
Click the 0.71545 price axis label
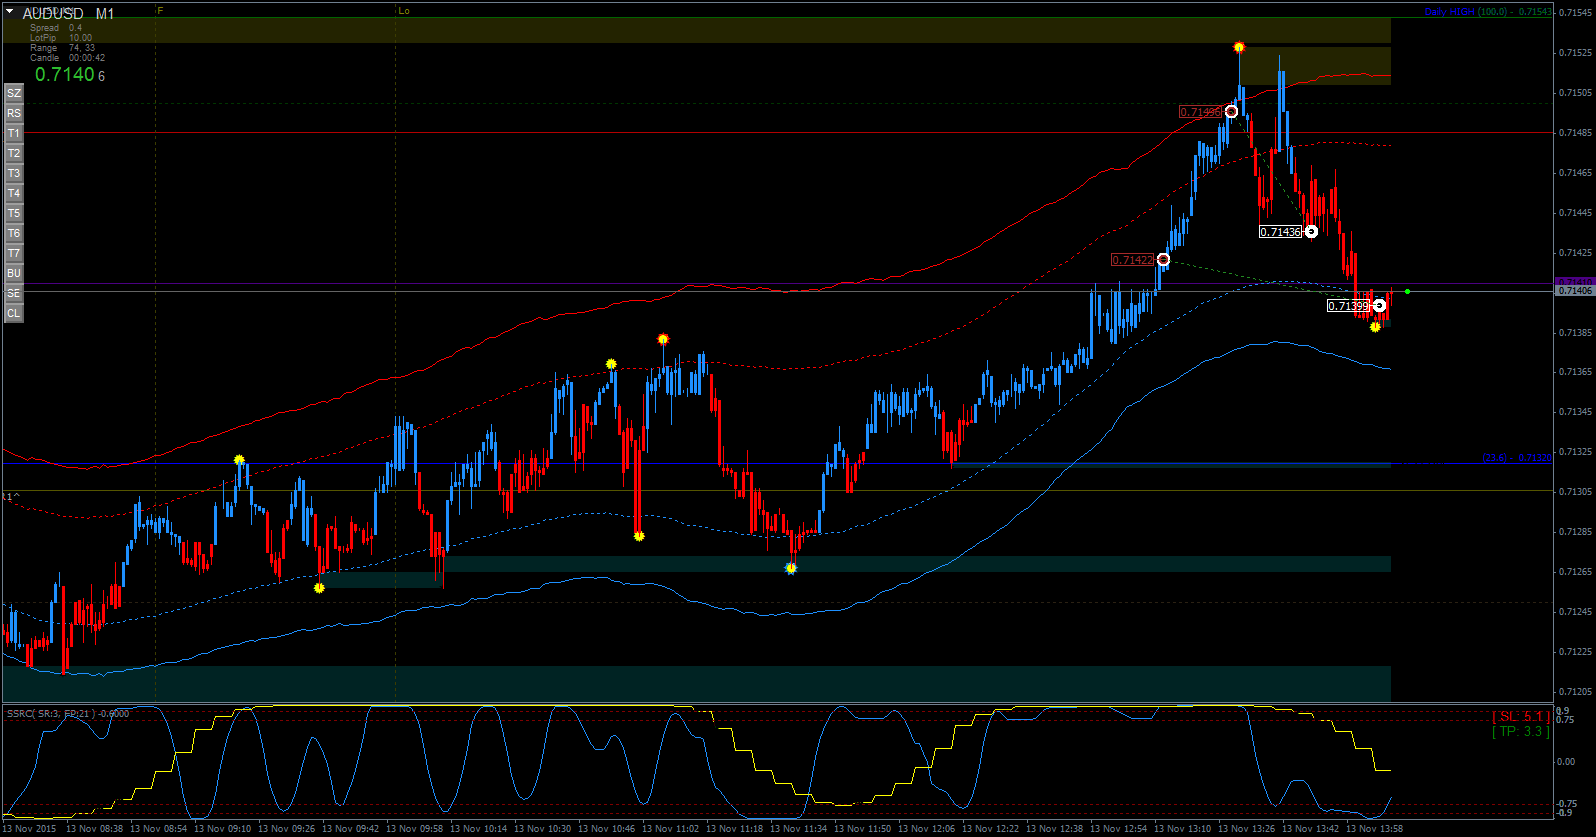[1575, 12]
